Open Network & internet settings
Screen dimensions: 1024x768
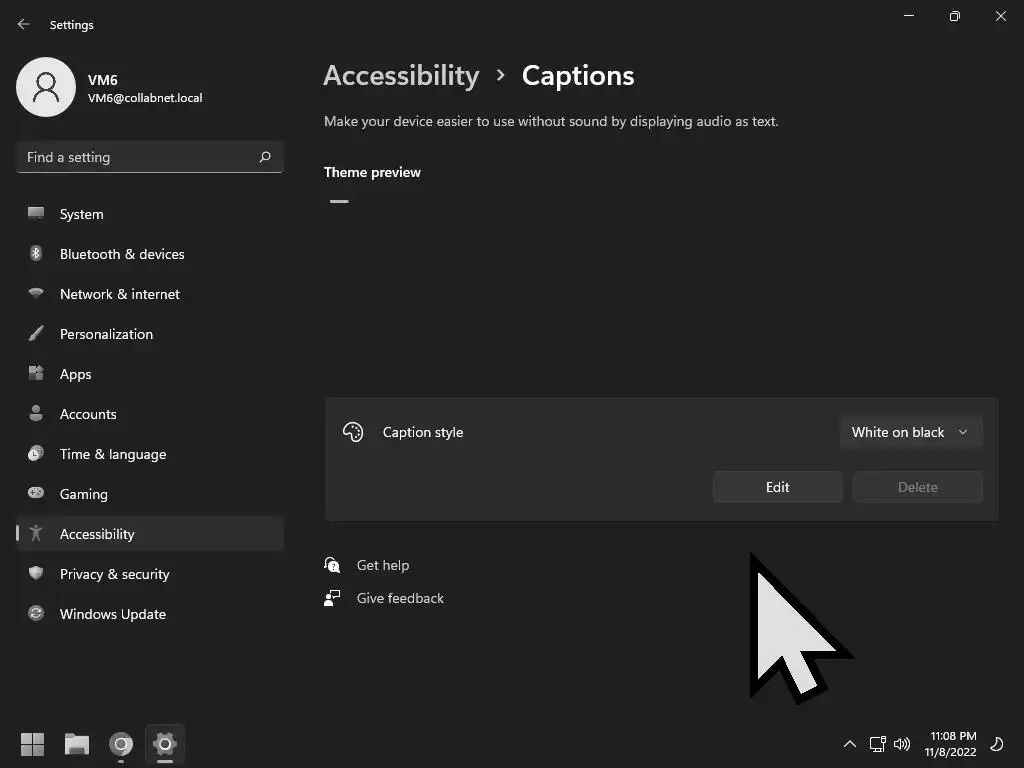click(120, 294)
